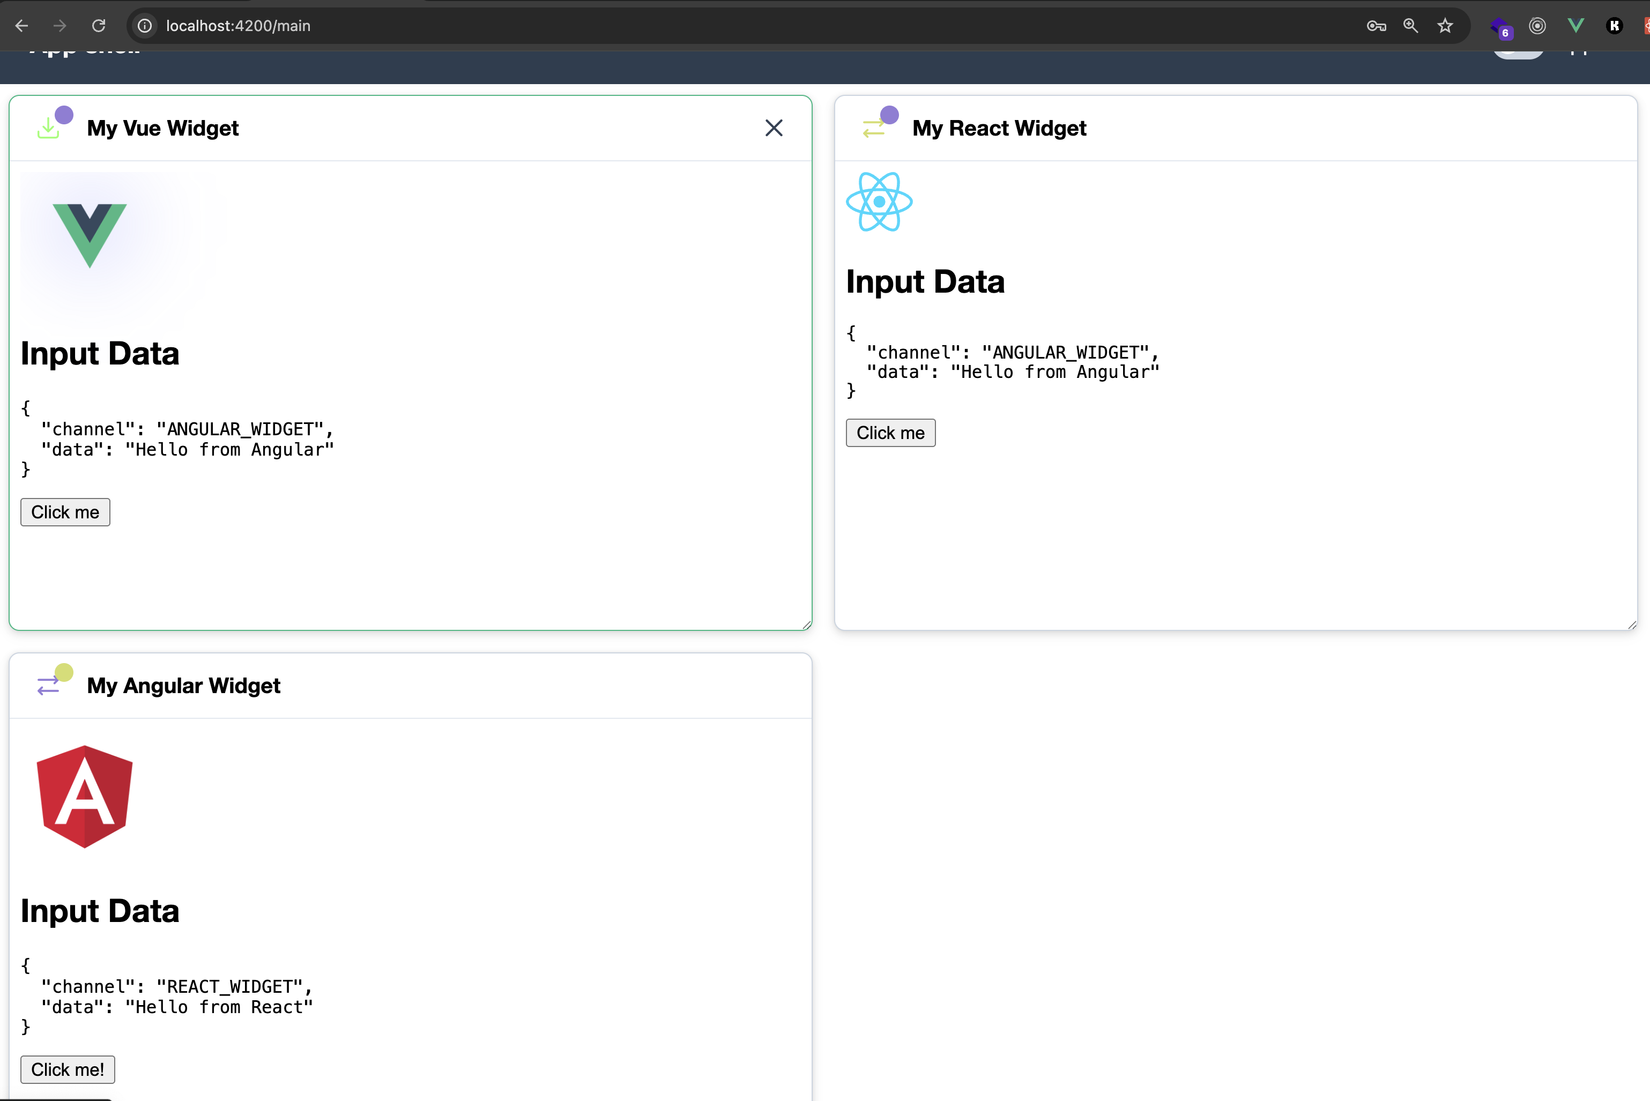Click the purple extension with badge 6
This screenshot has width=1650, height=1101.
click(x=1500, y=27)
